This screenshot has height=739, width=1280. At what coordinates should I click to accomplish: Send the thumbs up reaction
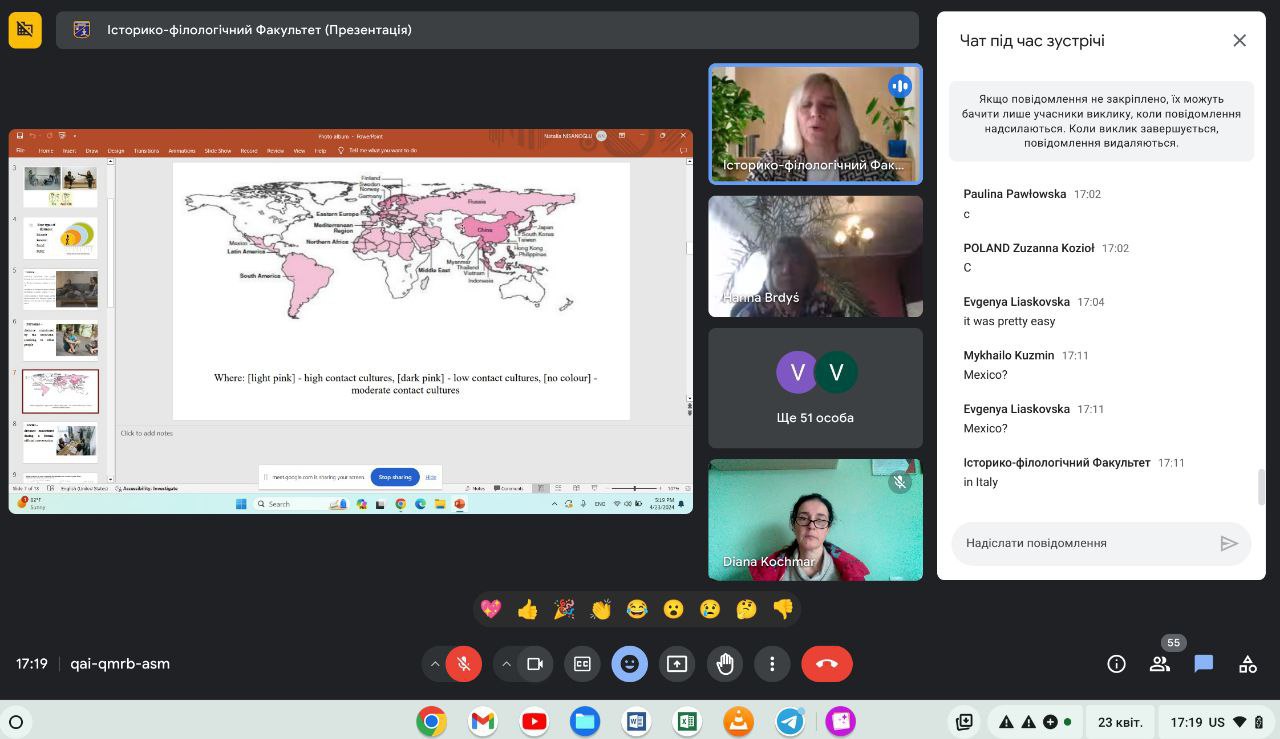(528, 609)
